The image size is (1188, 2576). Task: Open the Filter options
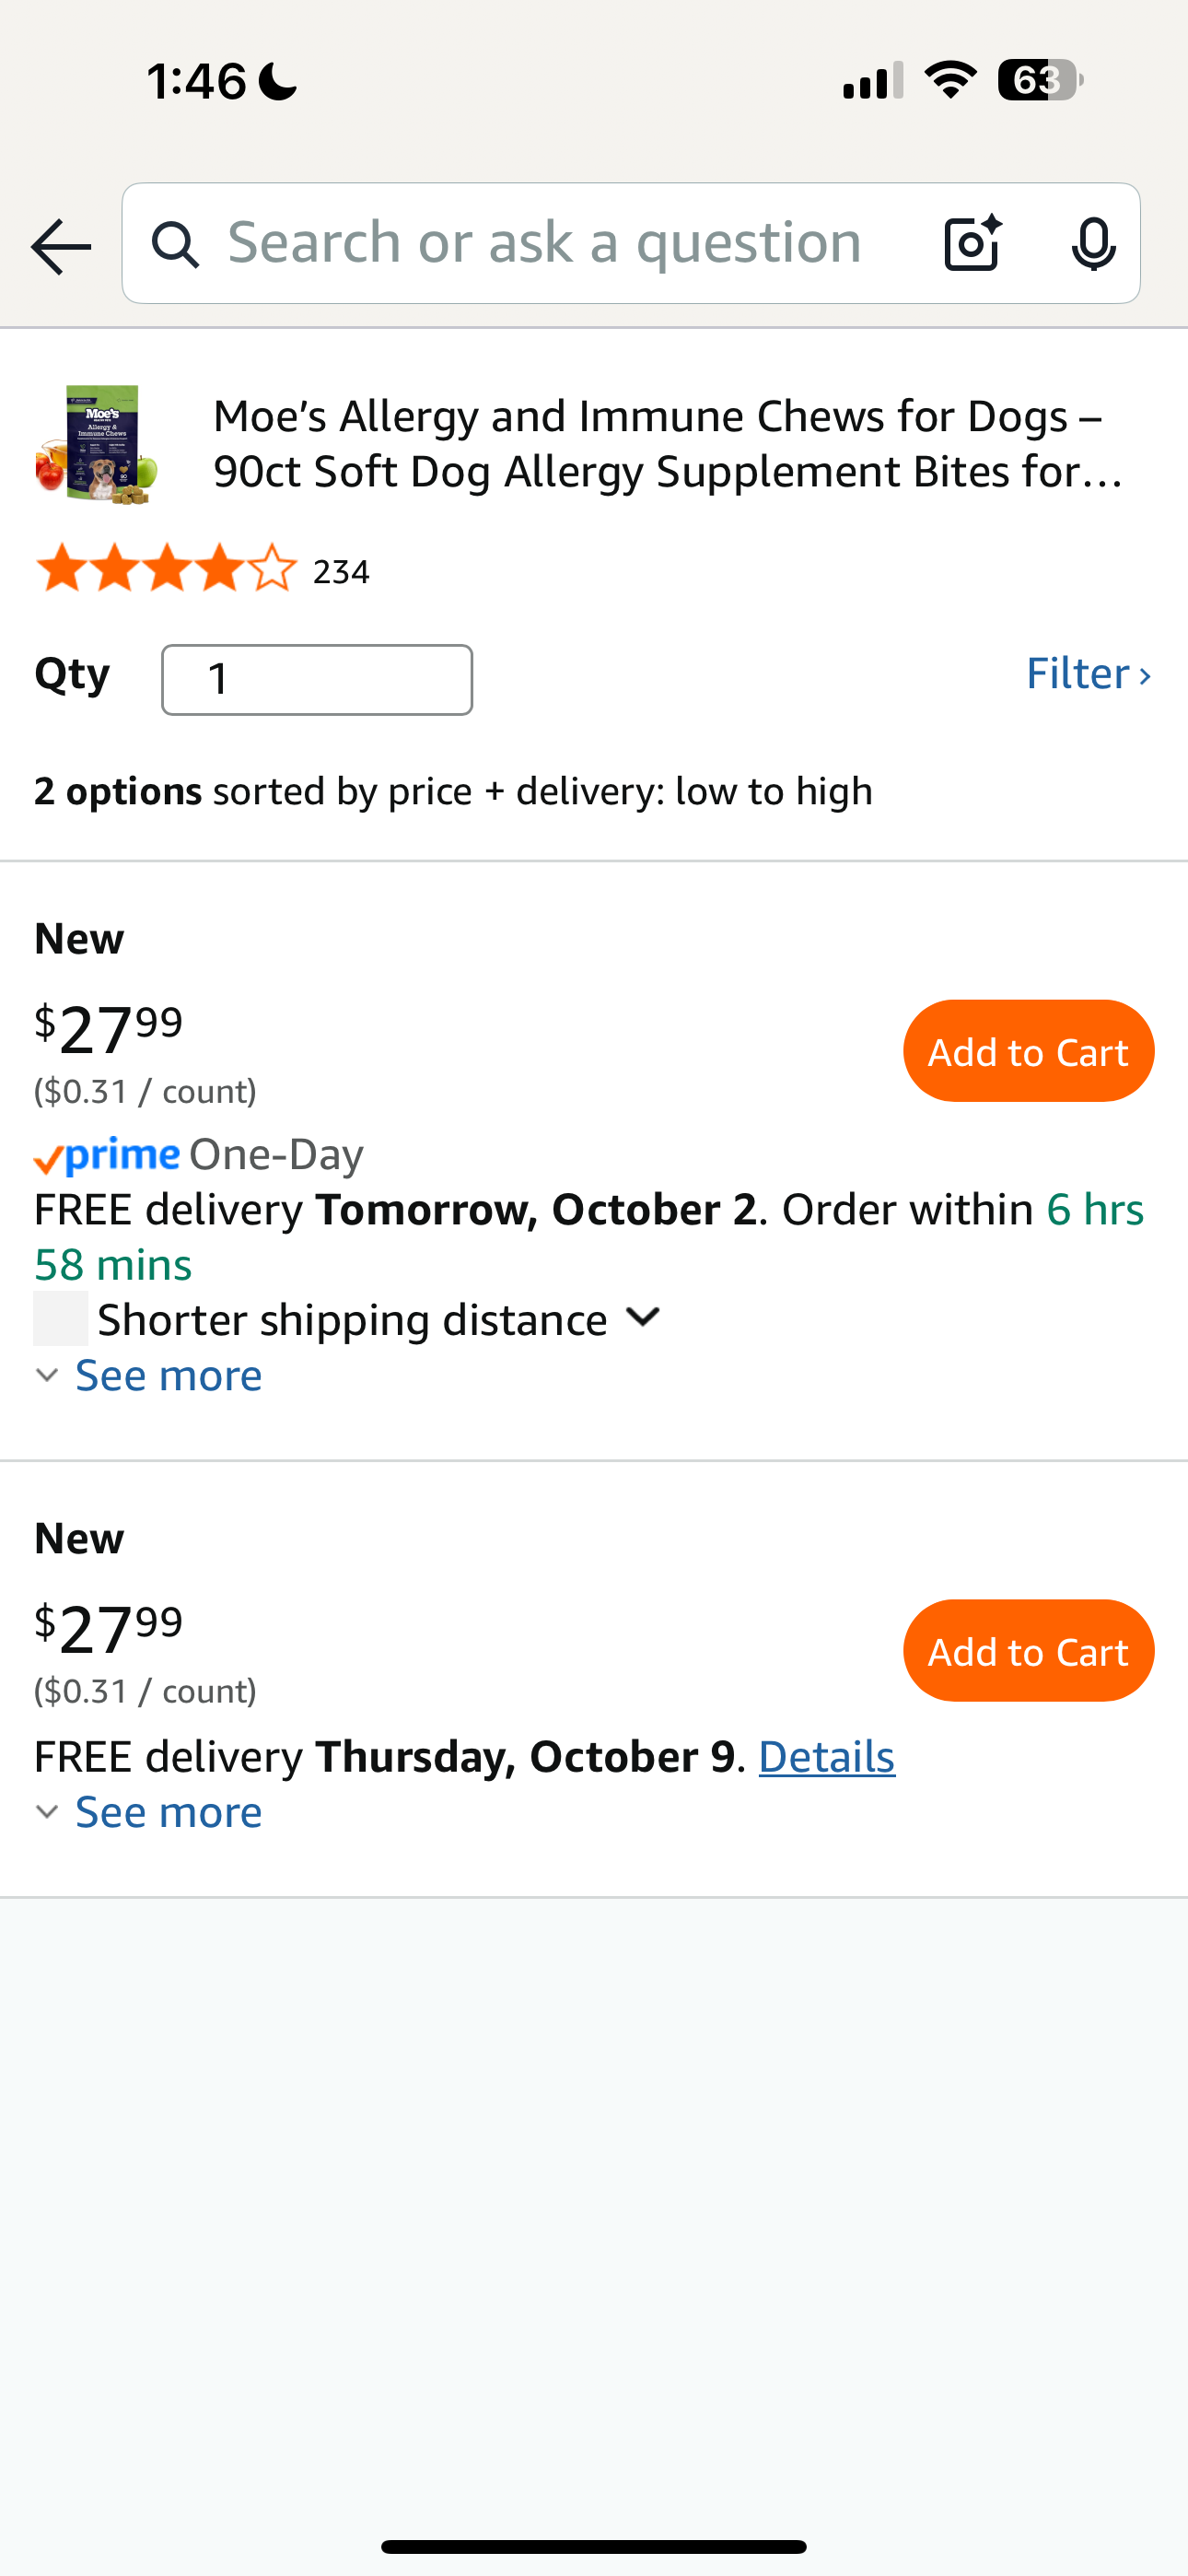pyautogui.click(x=1087, y=674)
